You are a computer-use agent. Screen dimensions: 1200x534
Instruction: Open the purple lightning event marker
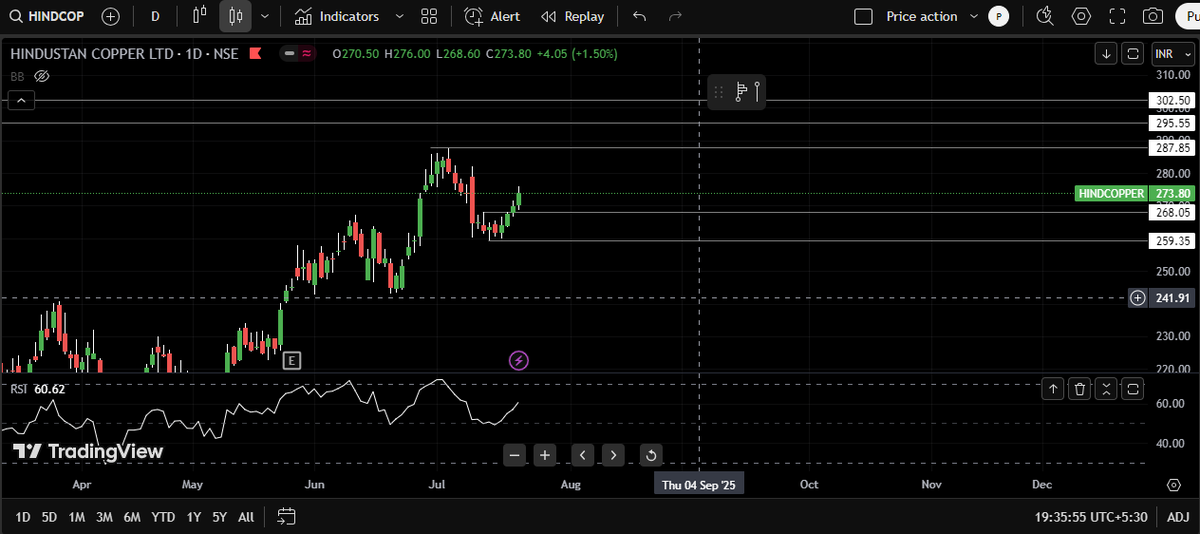pos(518,360)
